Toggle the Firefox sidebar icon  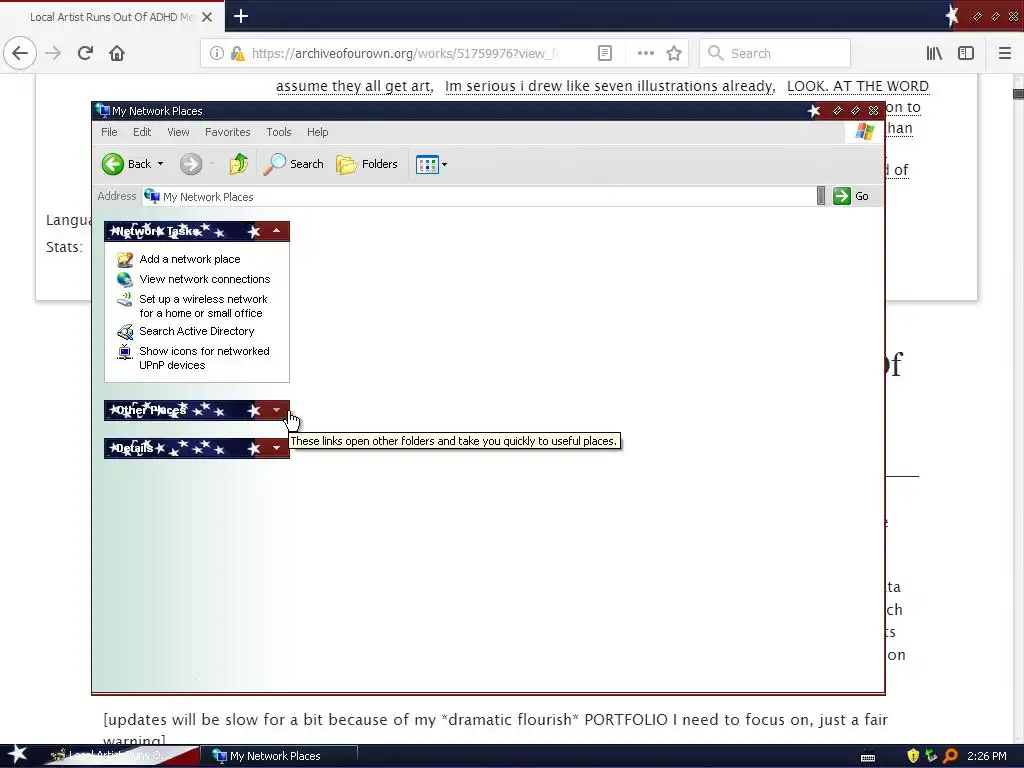tap(966, 54)
